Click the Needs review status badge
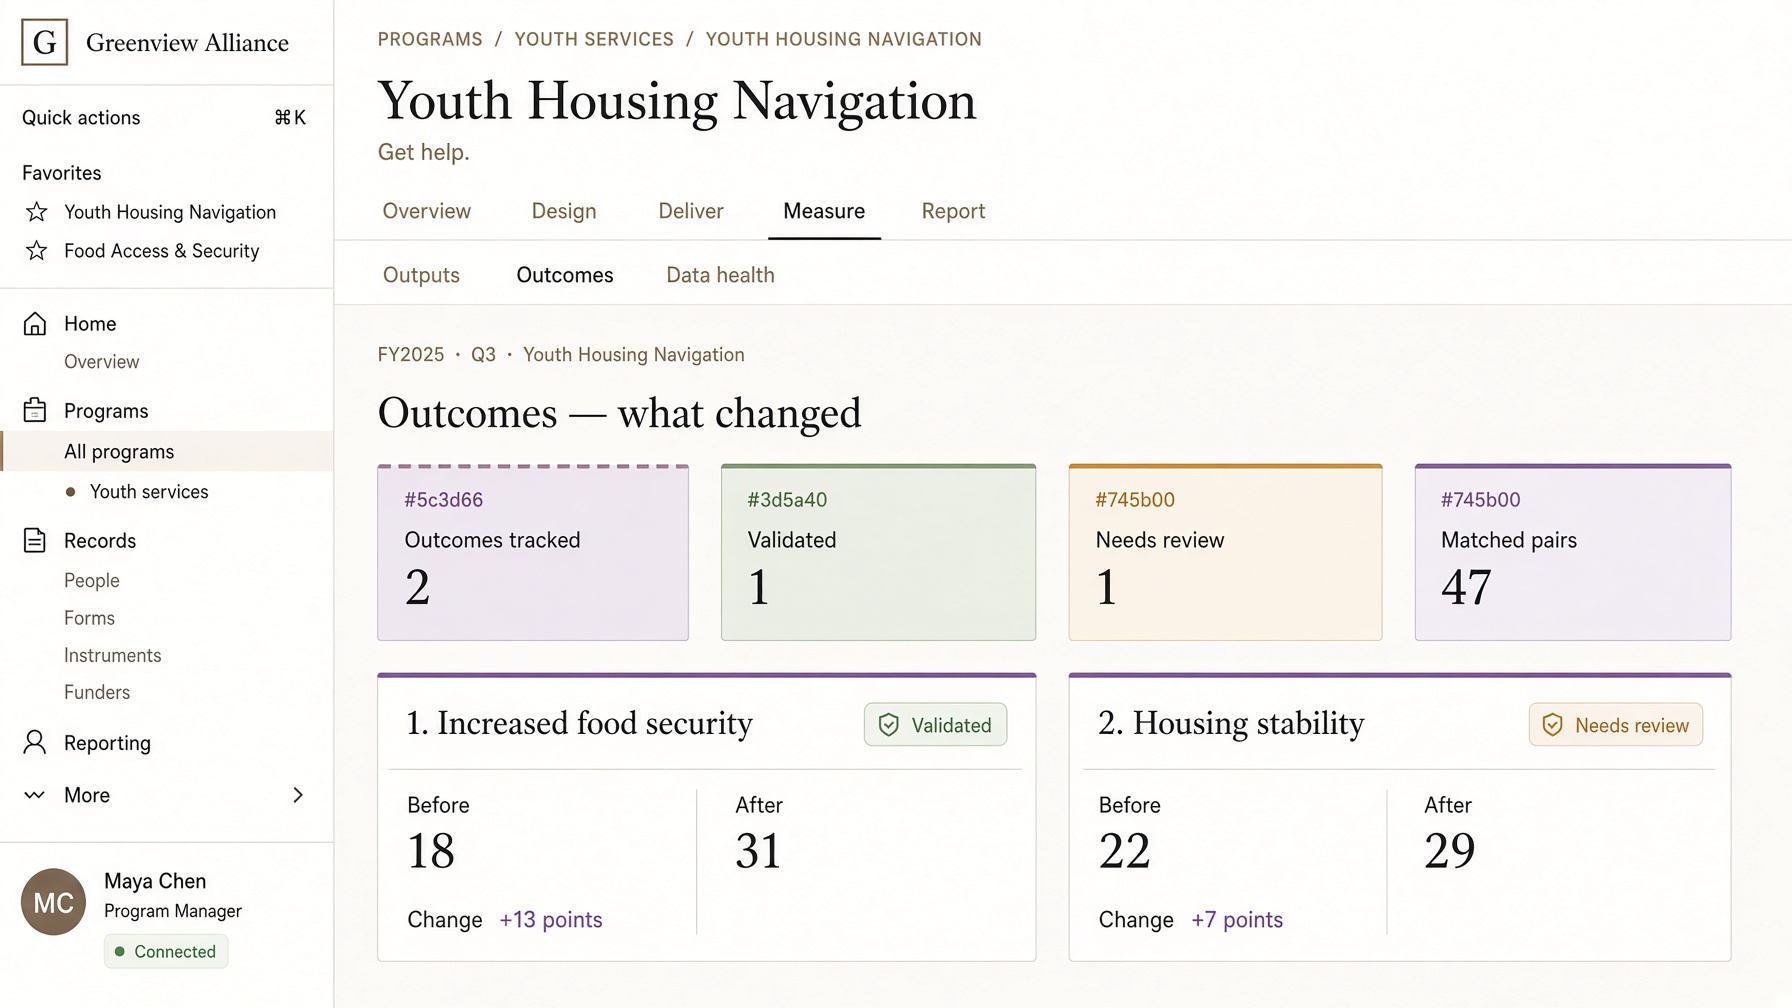The width and height of the screenshot is (1792, 1008). [x=1615, y=725]
